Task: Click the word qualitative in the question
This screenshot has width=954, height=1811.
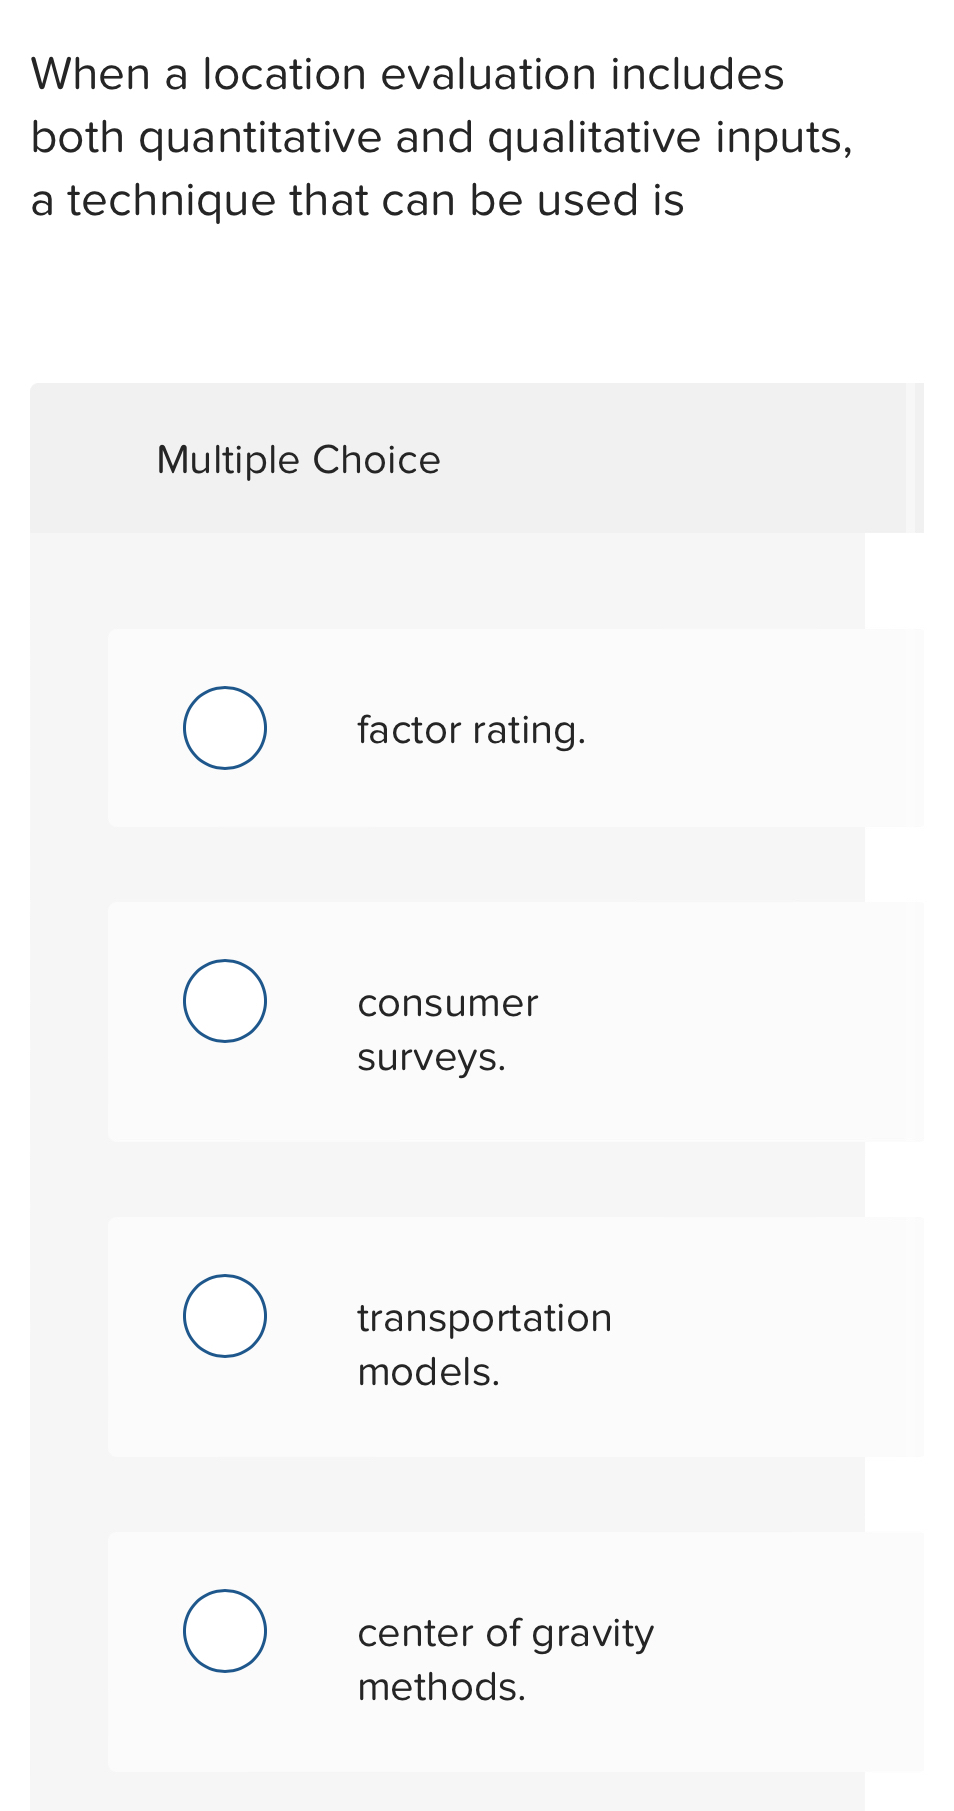Action: [x=594, y=136]
